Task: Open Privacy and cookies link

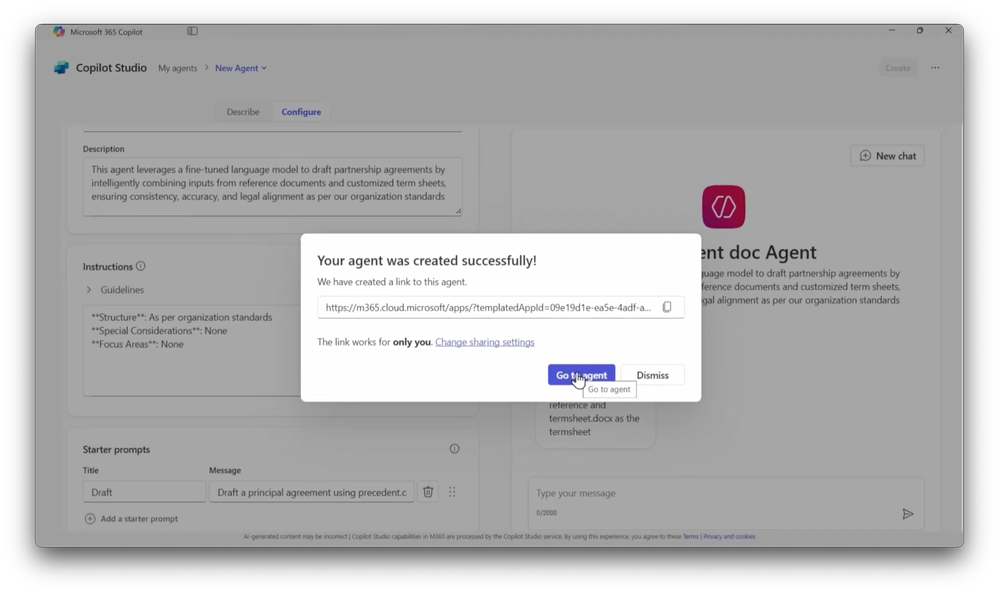Action: tap(729, 537)
